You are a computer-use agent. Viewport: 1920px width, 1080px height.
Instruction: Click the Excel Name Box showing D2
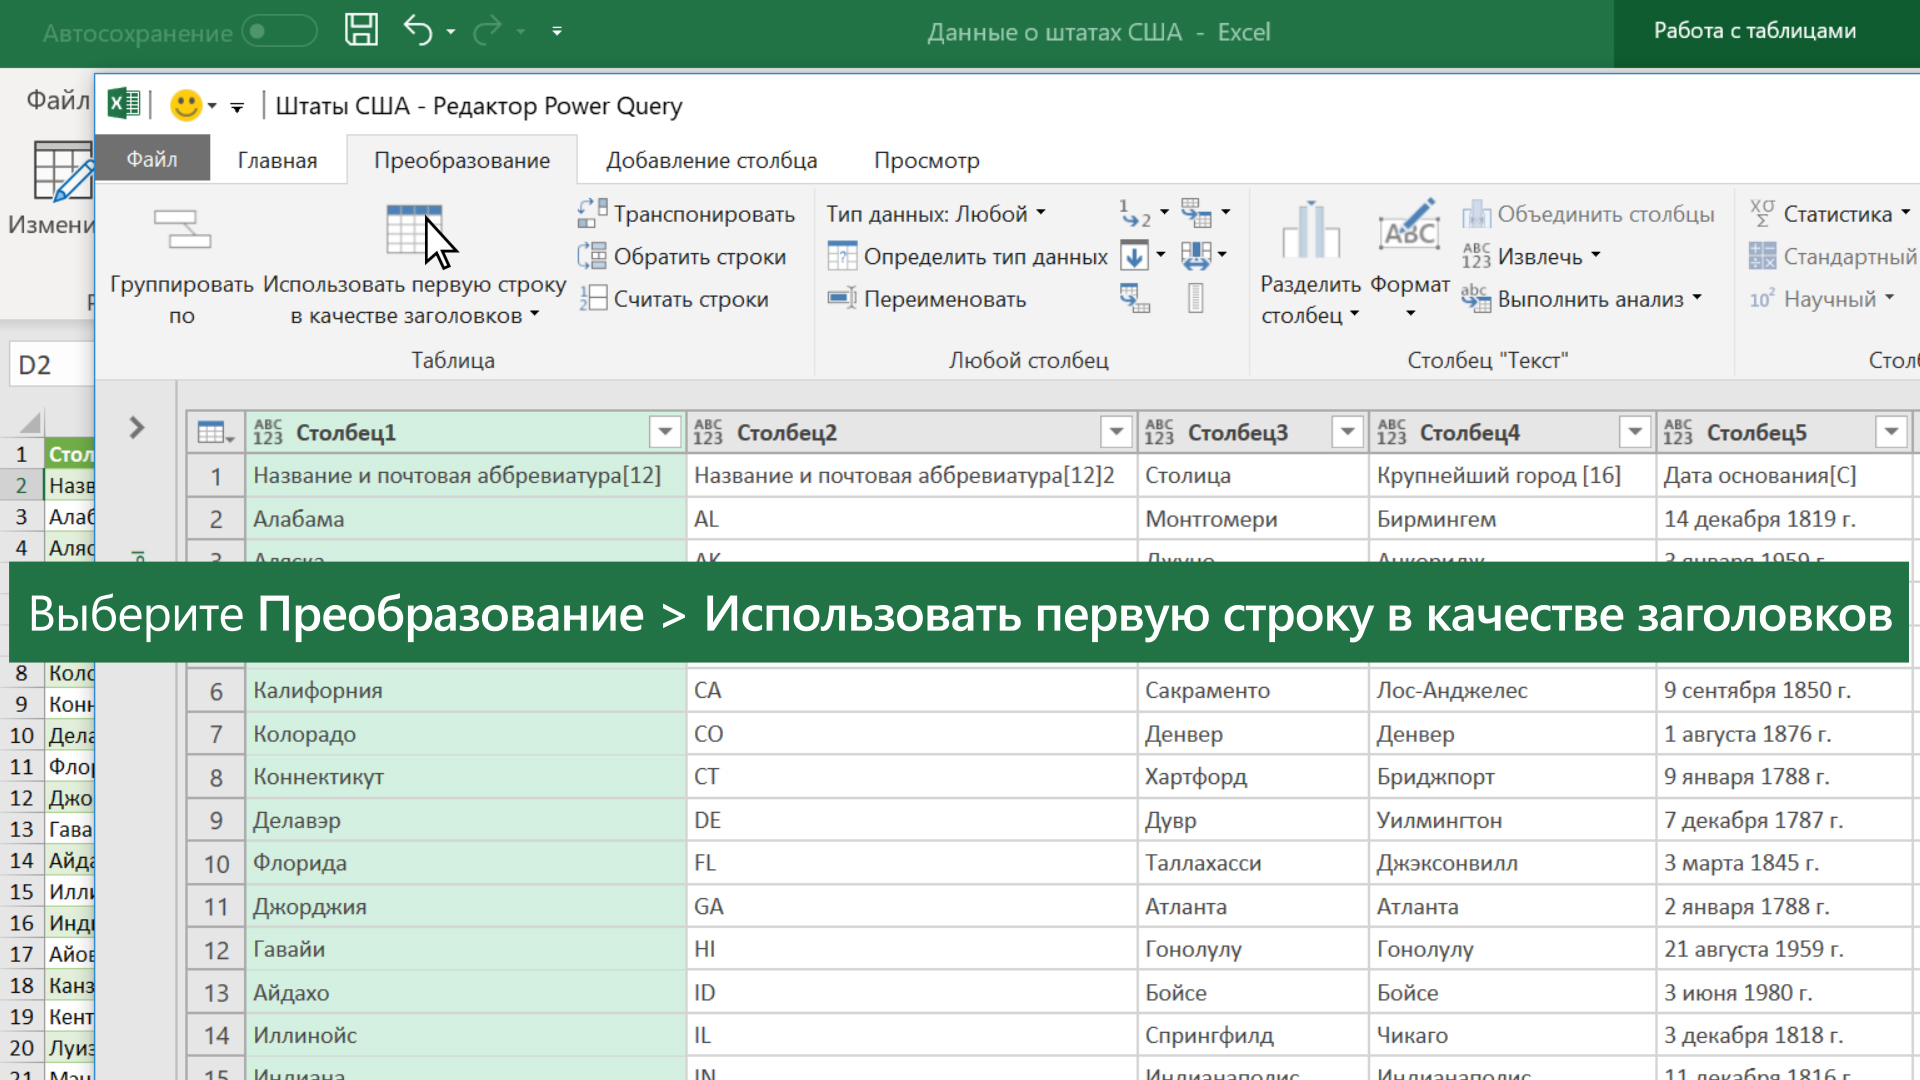(50, 365)
